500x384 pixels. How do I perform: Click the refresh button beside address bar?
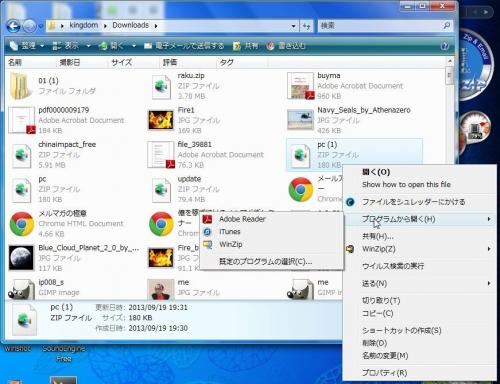pyautogui.click(x=306, y=26)
